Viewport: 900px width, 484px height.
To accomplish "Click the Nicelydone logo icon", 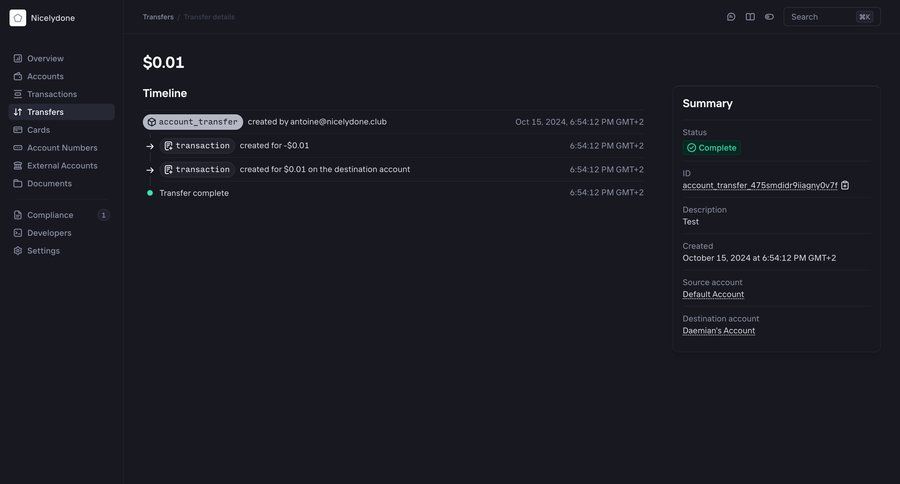I will 18,18.
